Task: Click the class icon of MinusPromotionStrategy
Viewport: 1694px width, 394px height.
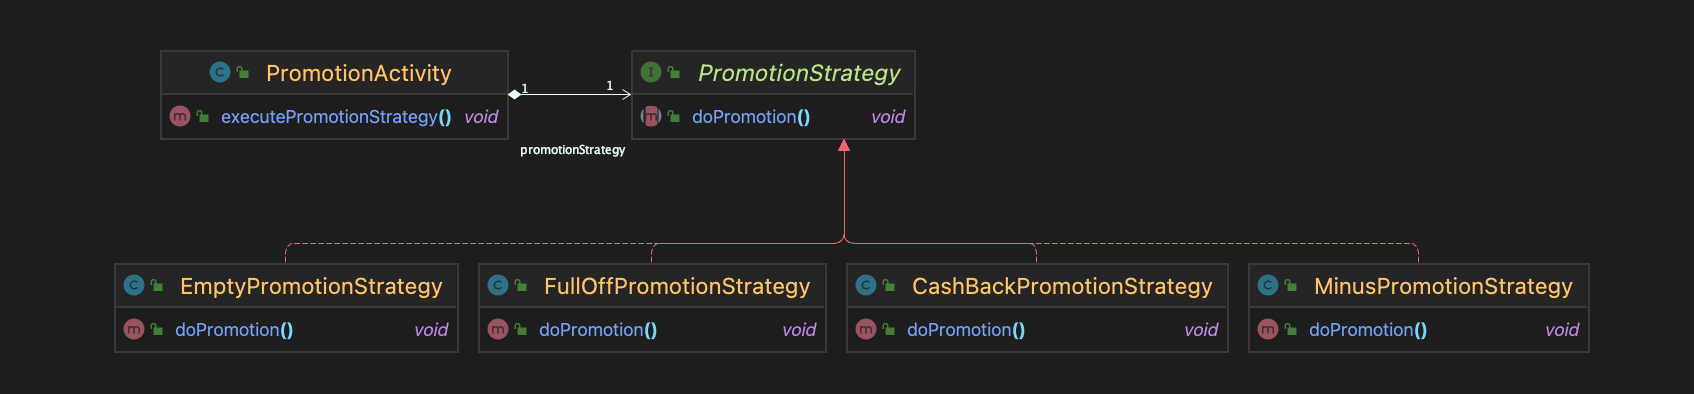Action: point(1268,285)
